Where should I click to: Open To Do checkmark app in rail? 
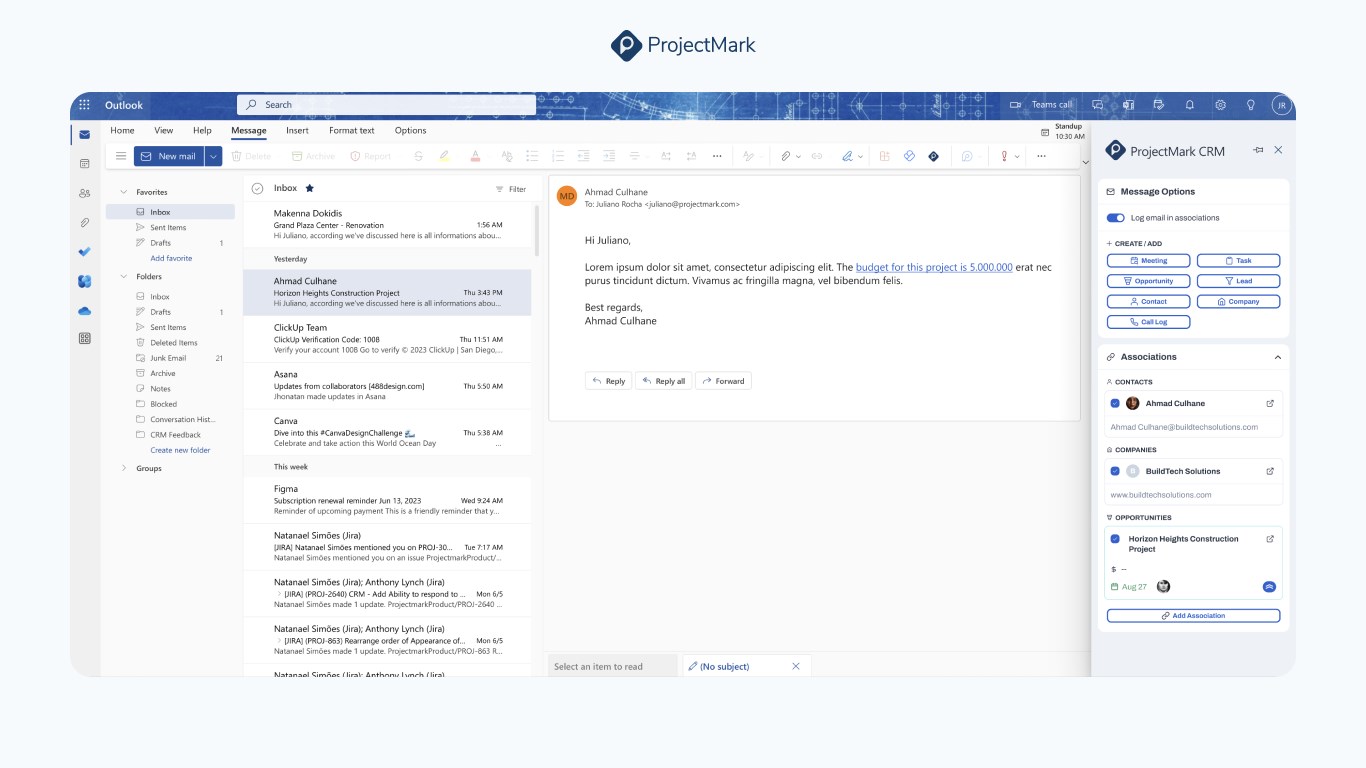[84, 252]
